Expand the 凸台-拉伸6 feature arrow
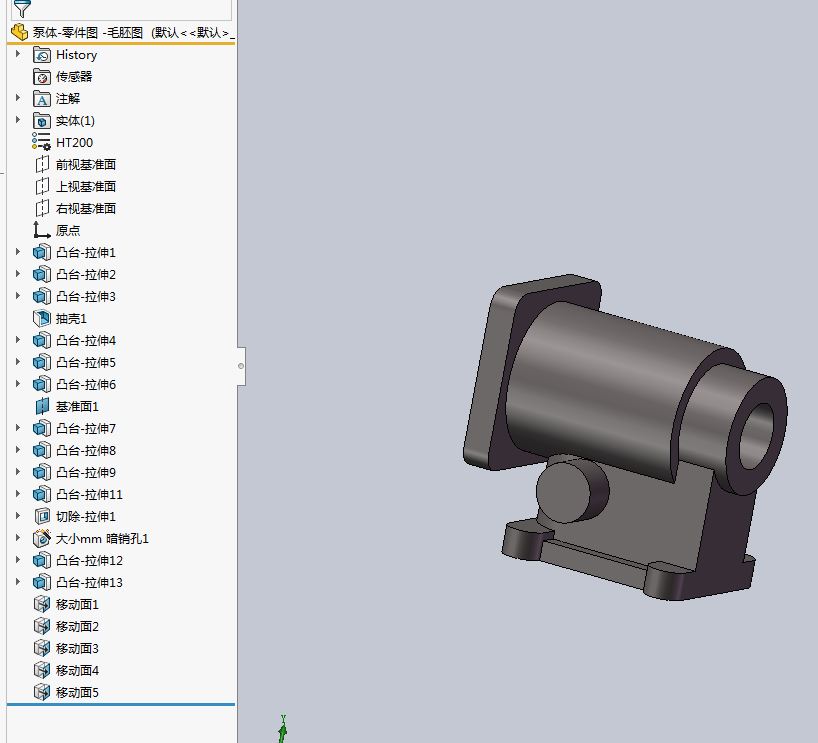The width and height of the screenshot is (818, 743). point(18,384)
